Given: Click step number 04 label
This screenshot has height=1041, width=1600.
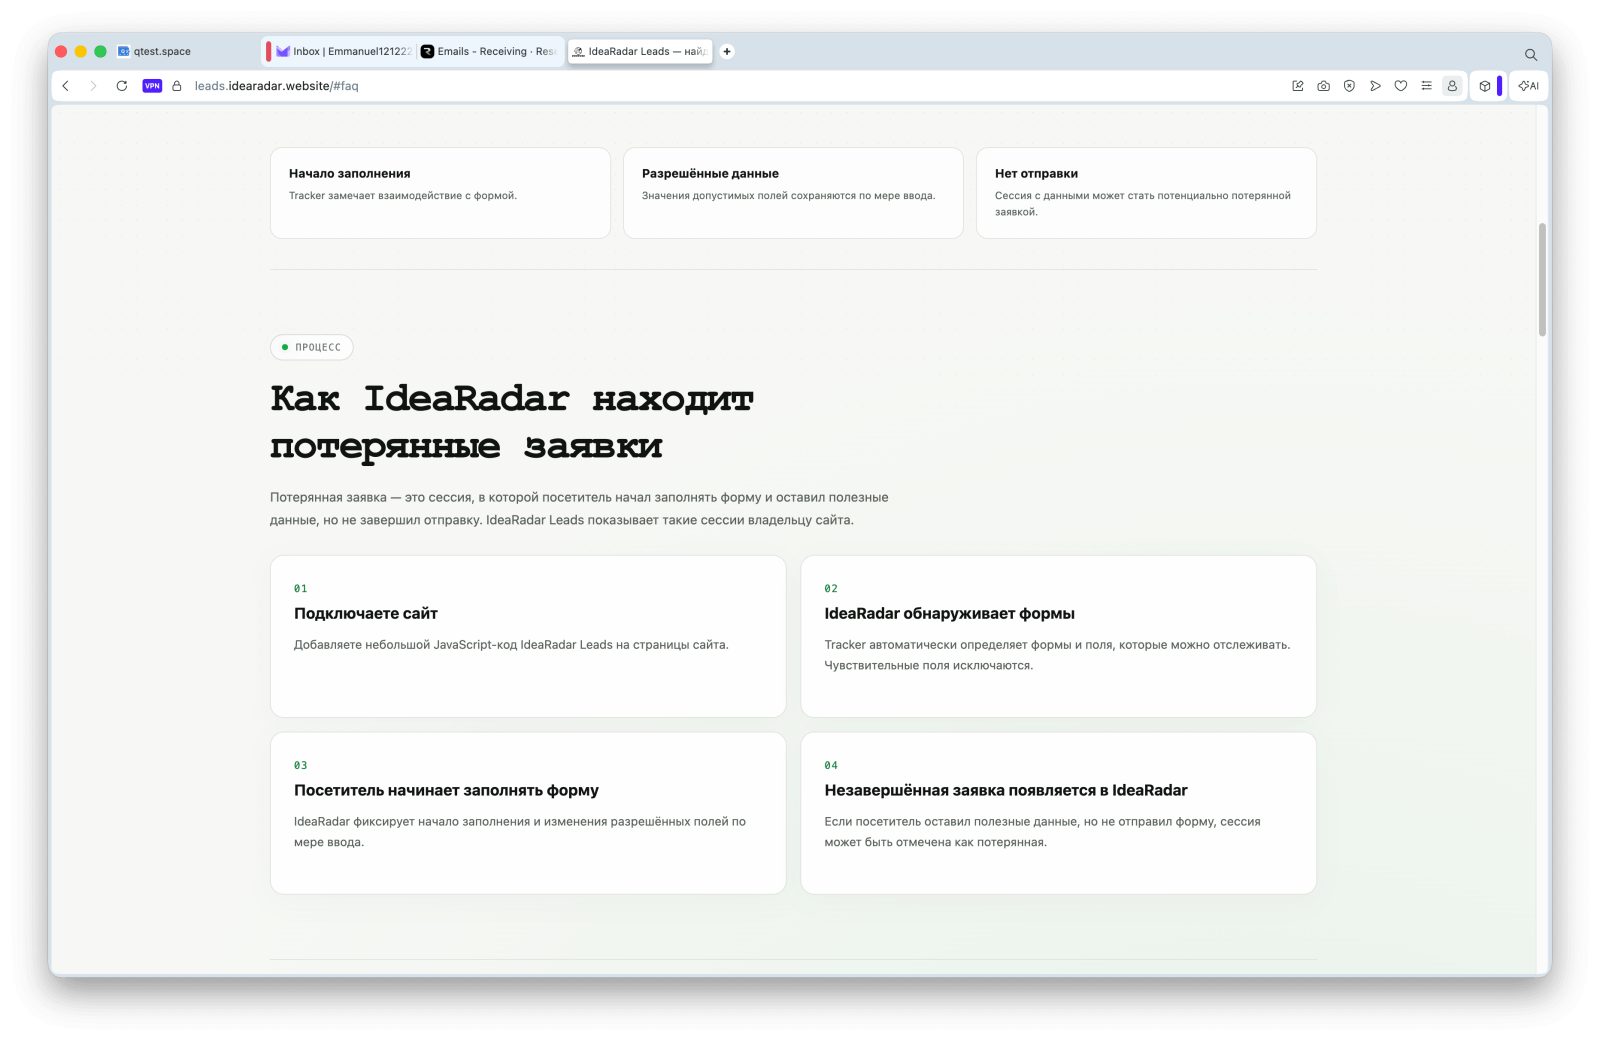Looking at the screenshot, I should 831,766.
